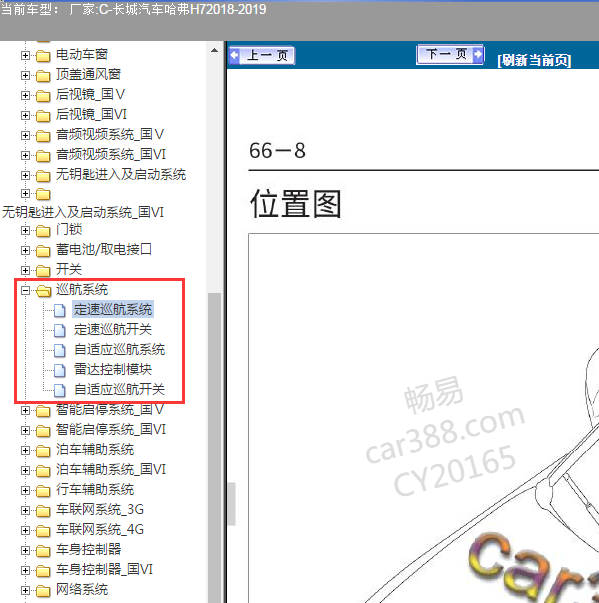The image size is (599, 603).
Task: Expand the 后视镜_国VI tree node
Action: click(25, 115)
